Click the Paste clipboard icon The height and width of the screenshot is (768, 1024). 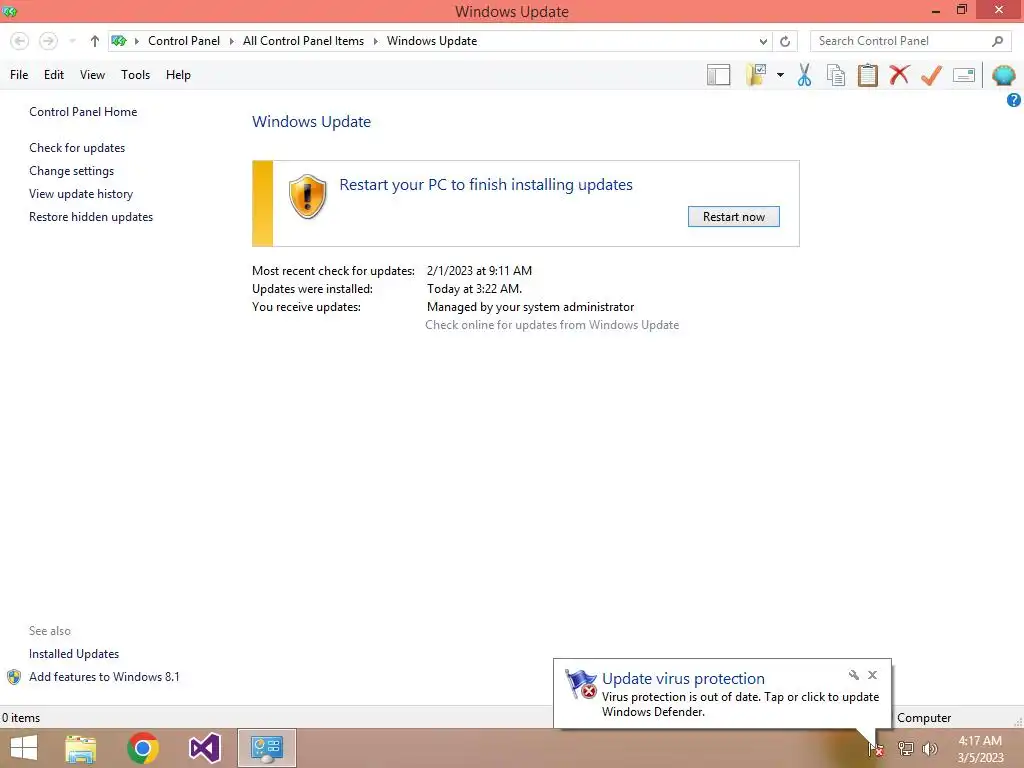click(x=868, y=75)
